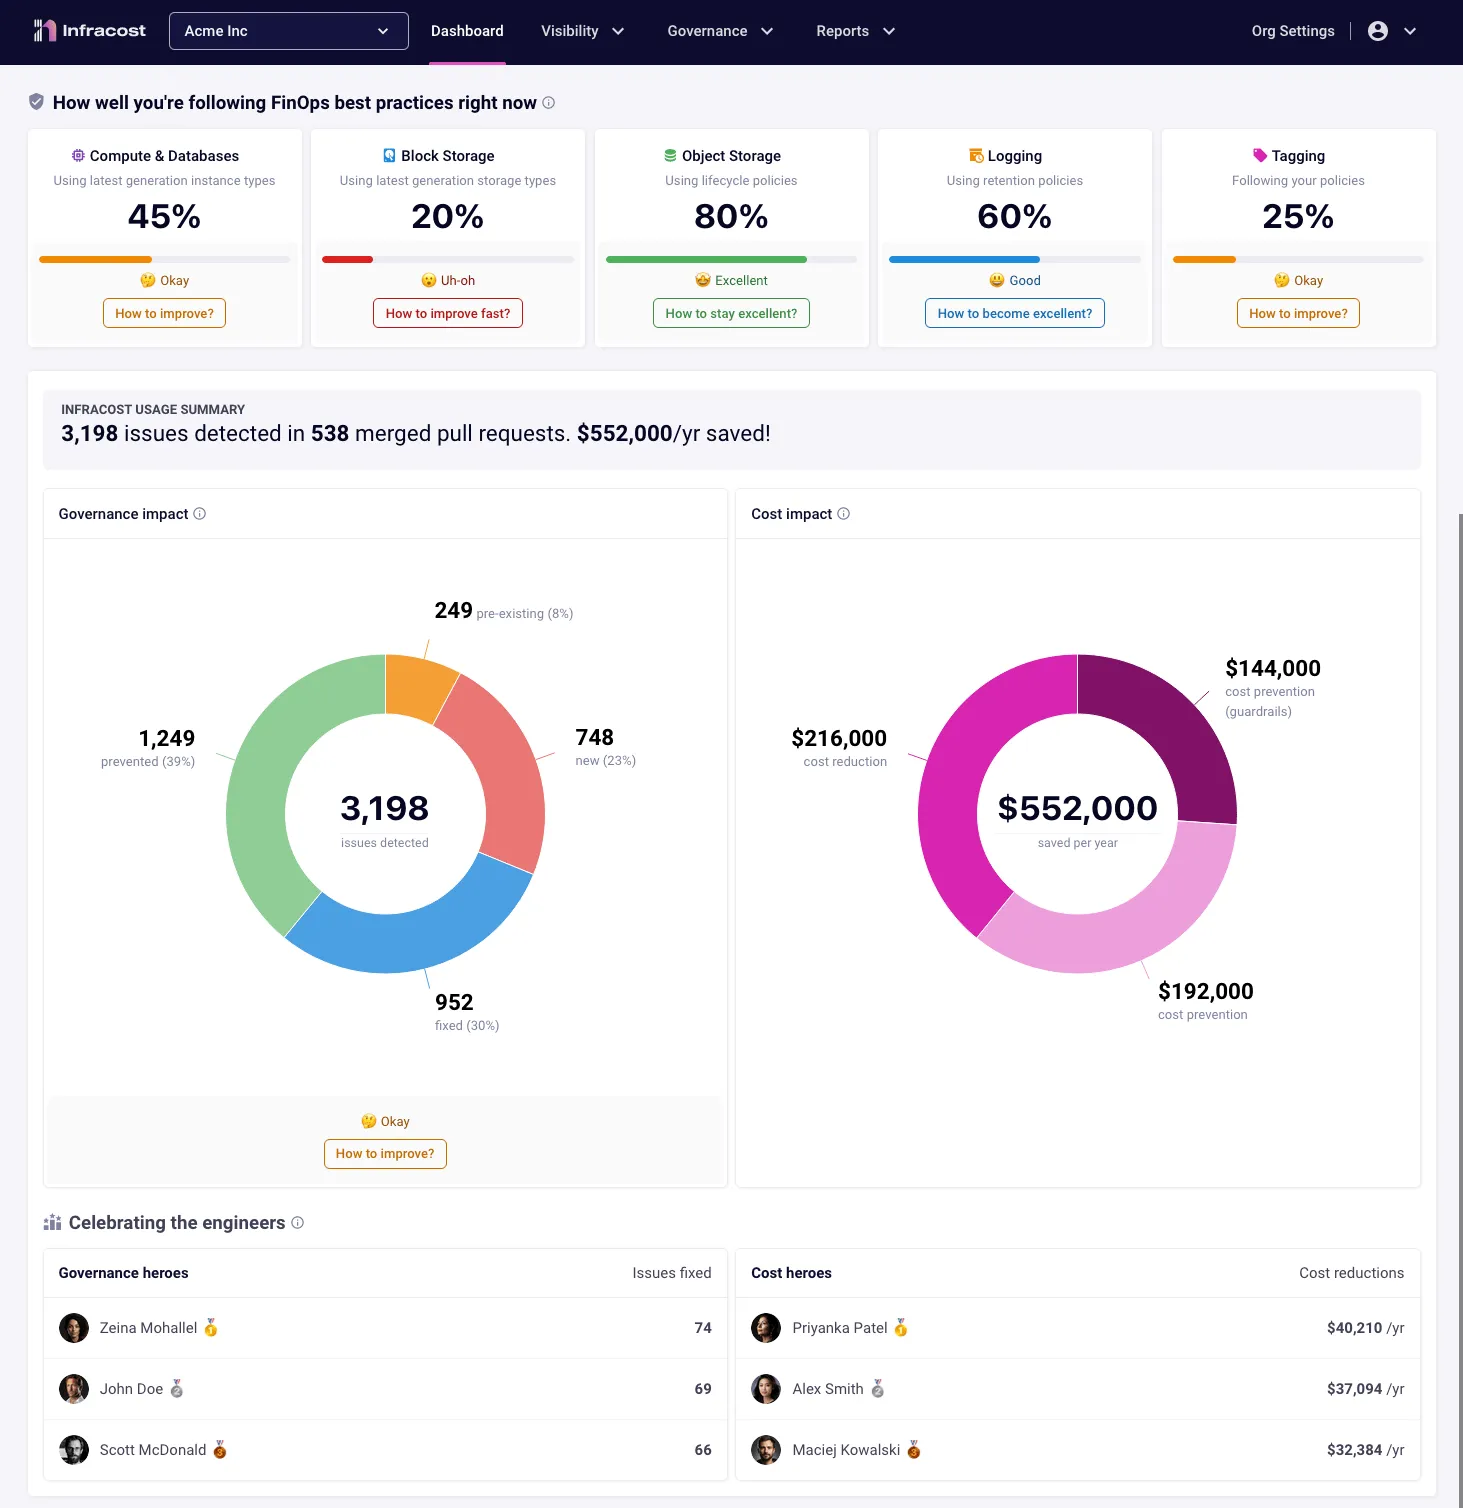Click the Compute & Databases card icon
Screen dimensions: 1463x1508
point(77,155)
